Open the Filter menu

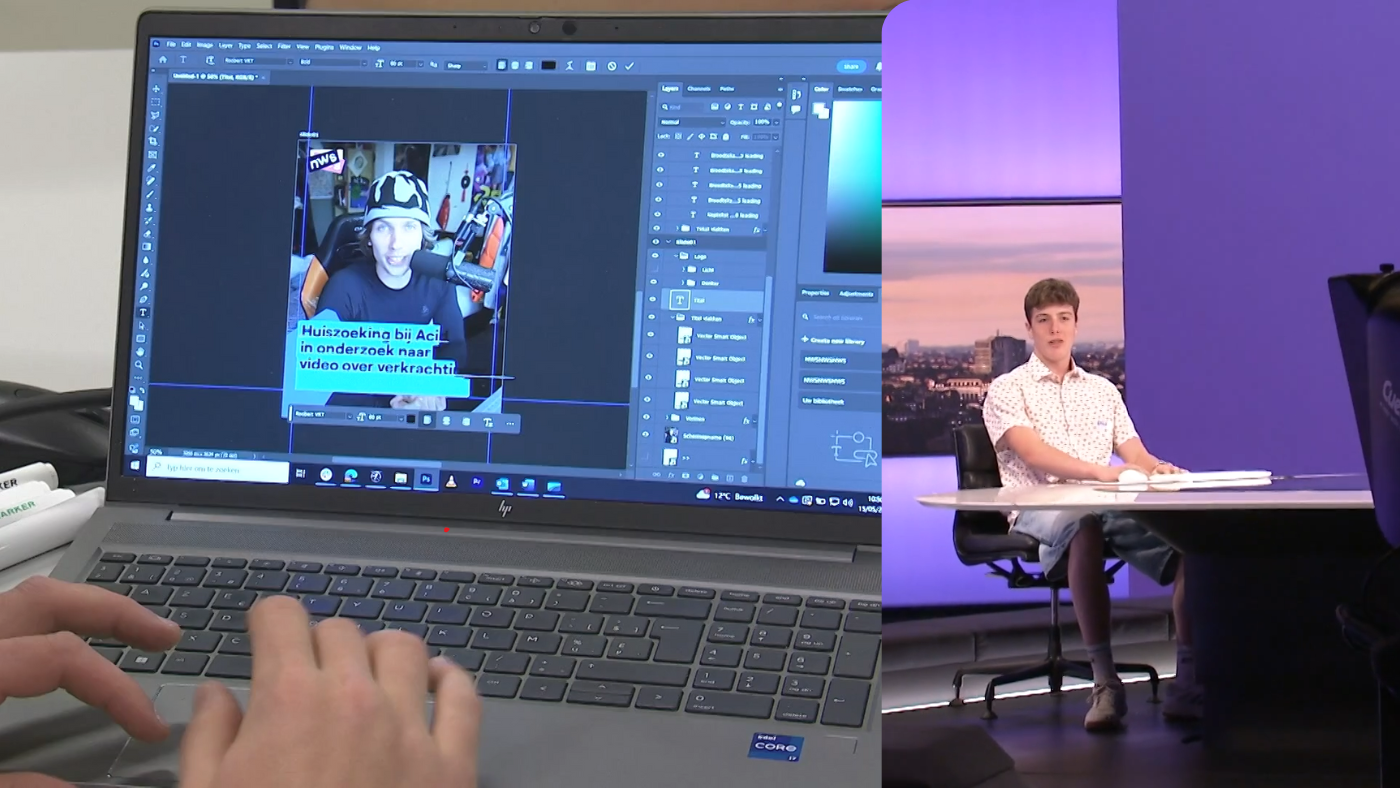point(284,46)
